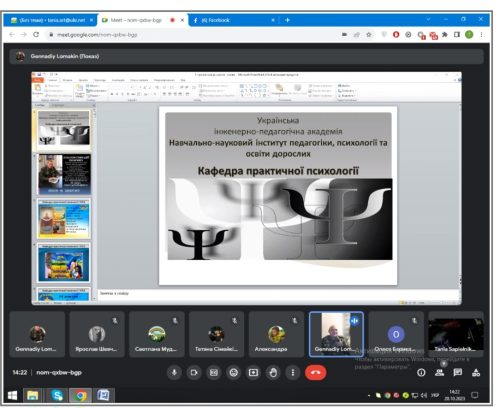Open Chrome tab search chevron
500x408 pixels.
pos(428,19)
